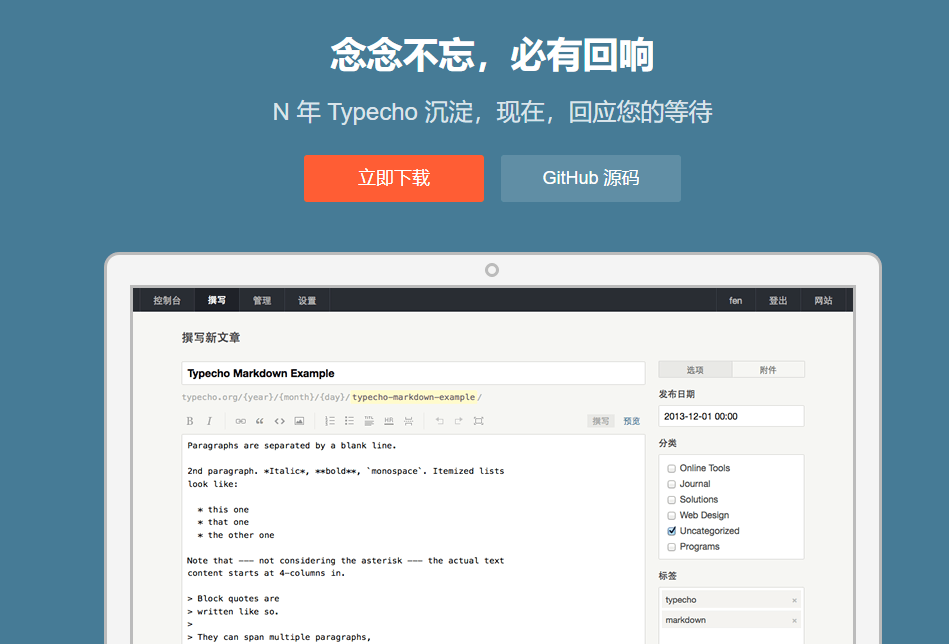This screenshot has width=949, height=644.
Task: Click the 立即下载 download button
Action: pyautogui.click(x=394, y=179)
